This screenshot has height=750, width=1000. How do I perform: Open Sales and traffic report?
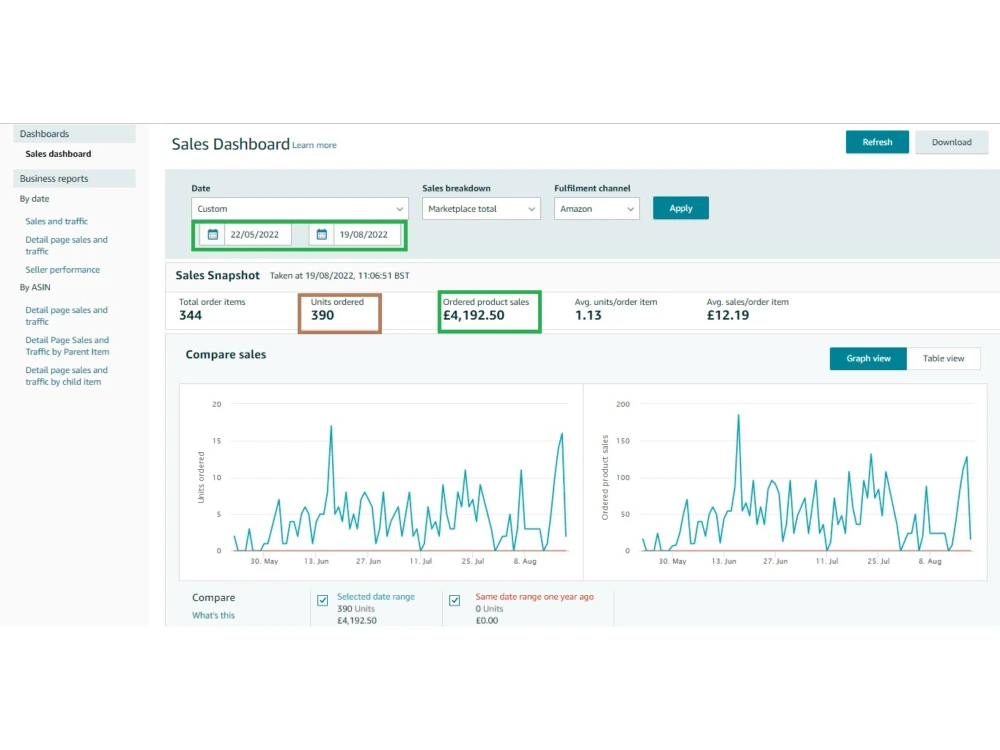coord(57,221)
